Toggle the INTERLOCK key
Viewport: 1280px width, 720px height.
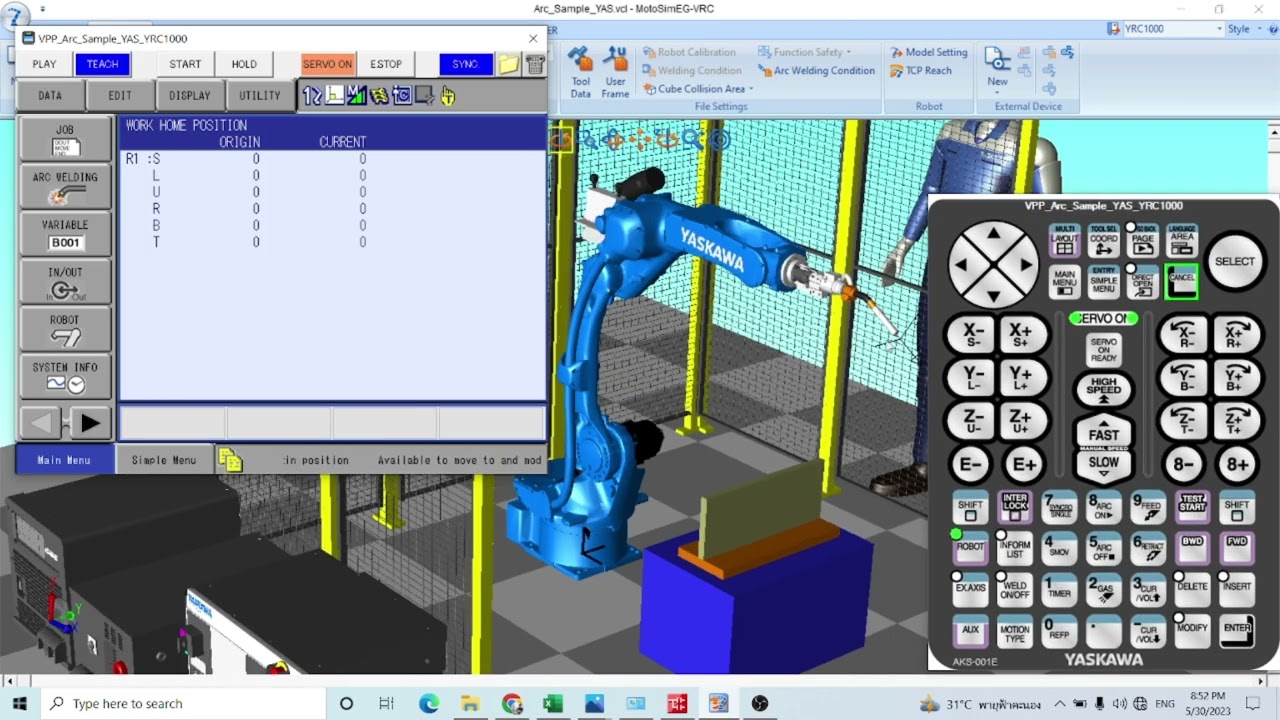pyautogui.click(x=1015, y=507)
